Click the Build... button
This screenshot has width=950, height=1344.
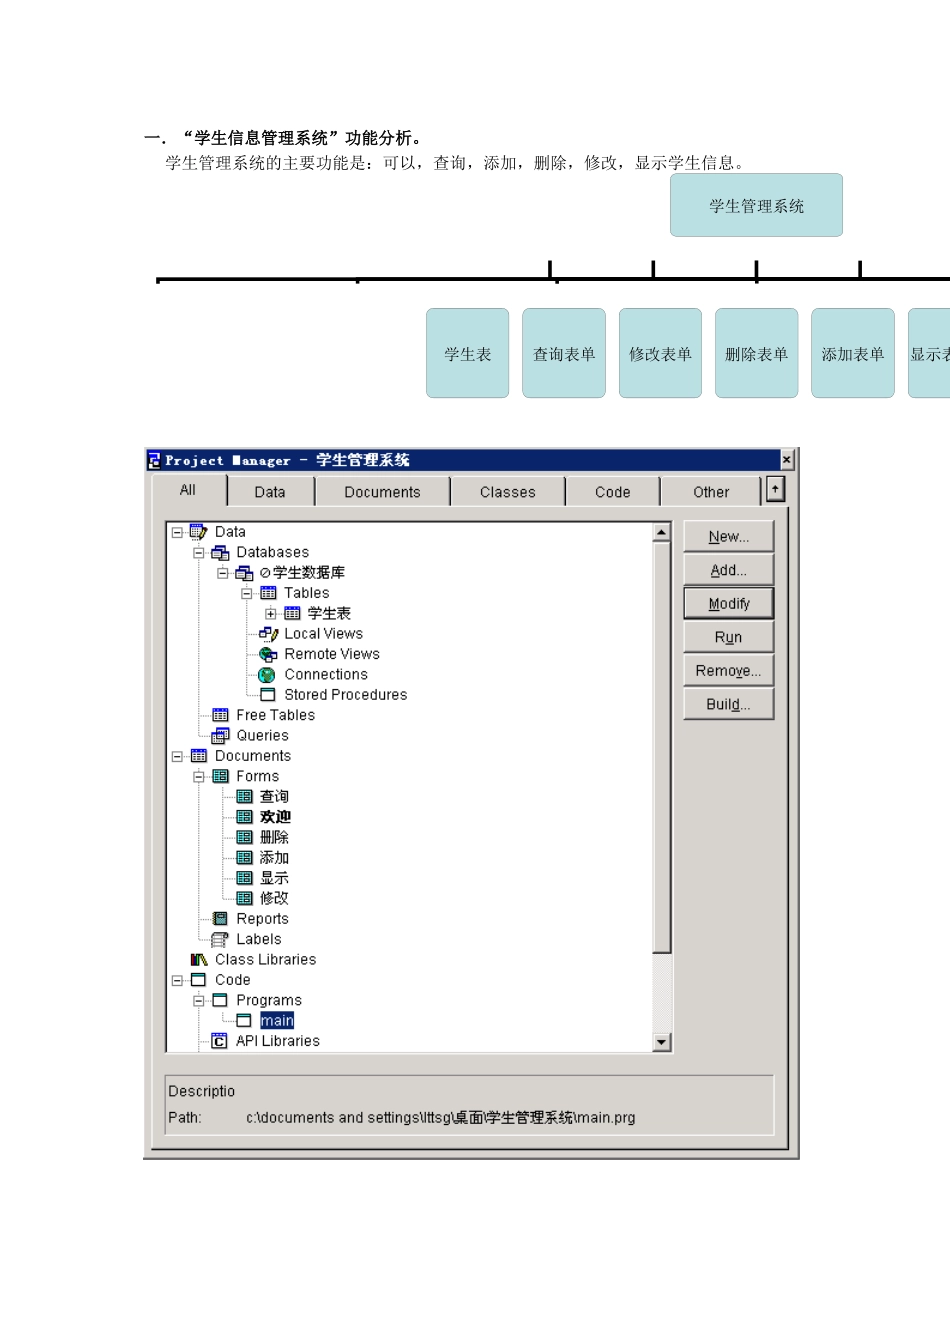[729, 704]
